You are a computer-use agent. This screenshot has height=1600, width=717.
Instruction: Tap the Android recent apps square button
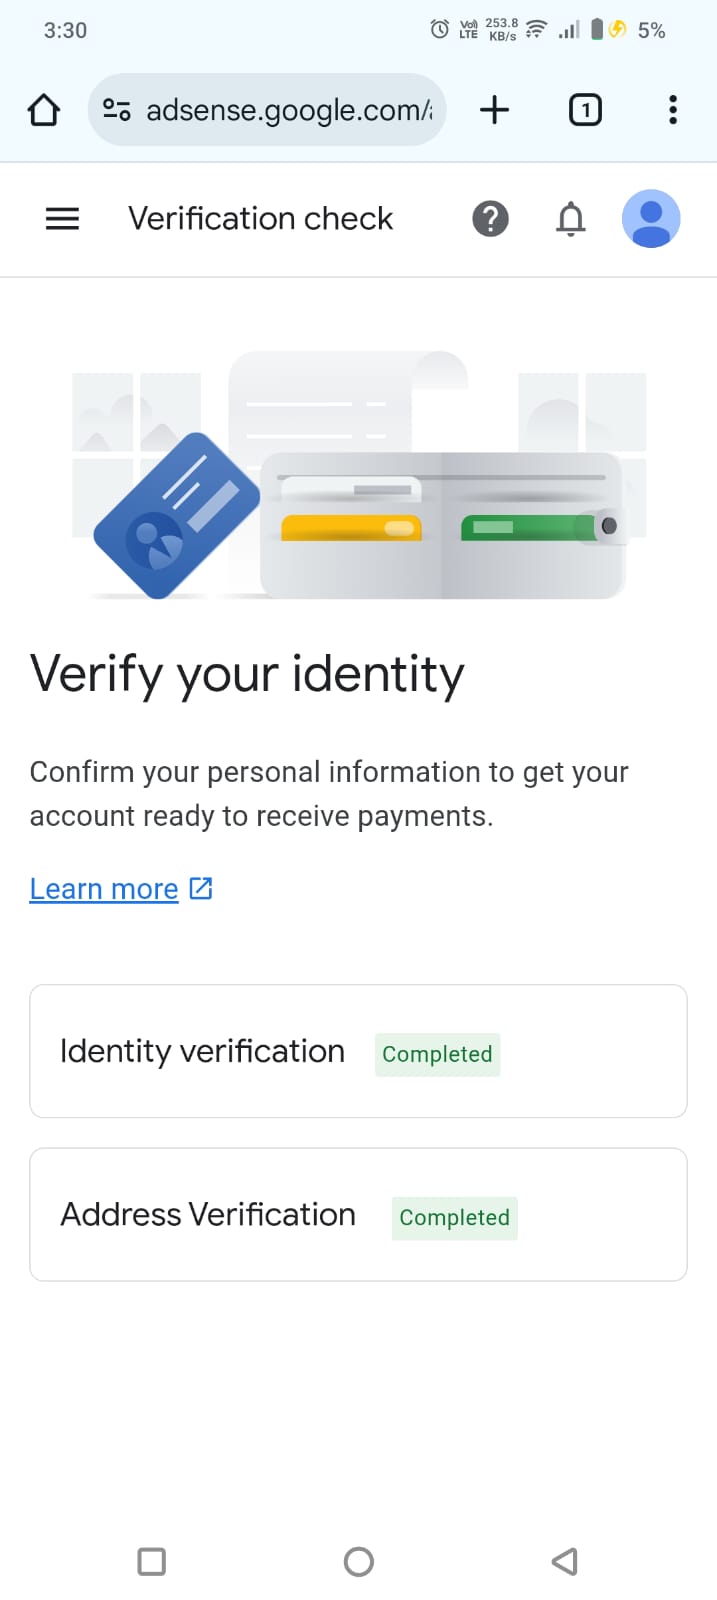(152, 1561)
